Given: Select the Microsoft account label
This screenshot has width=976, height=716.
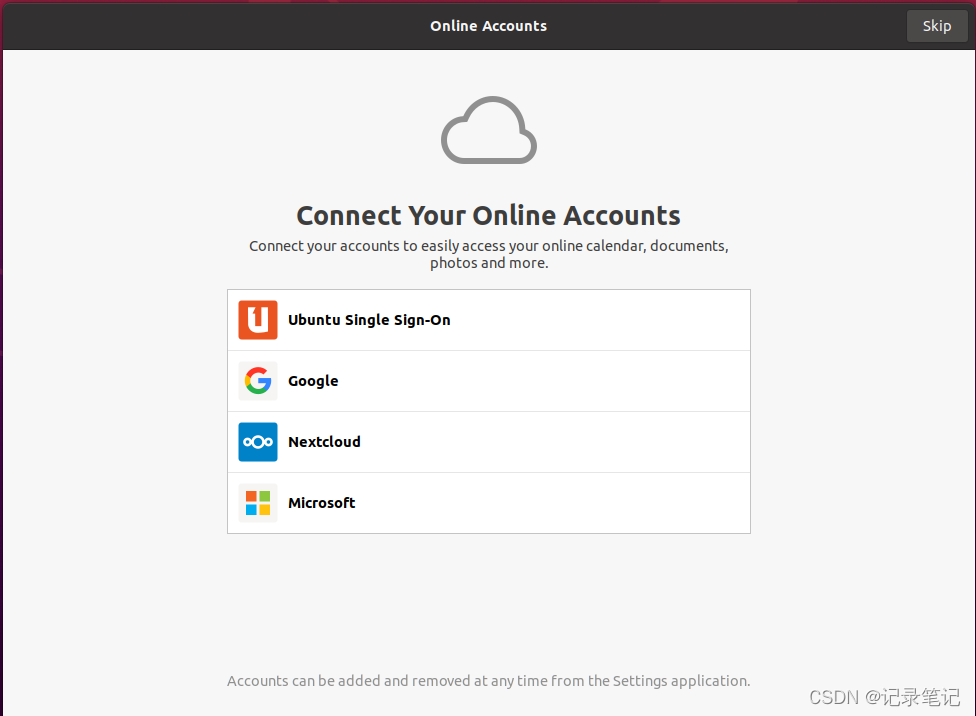Looking at the screenshot, I should pos(322,503).
